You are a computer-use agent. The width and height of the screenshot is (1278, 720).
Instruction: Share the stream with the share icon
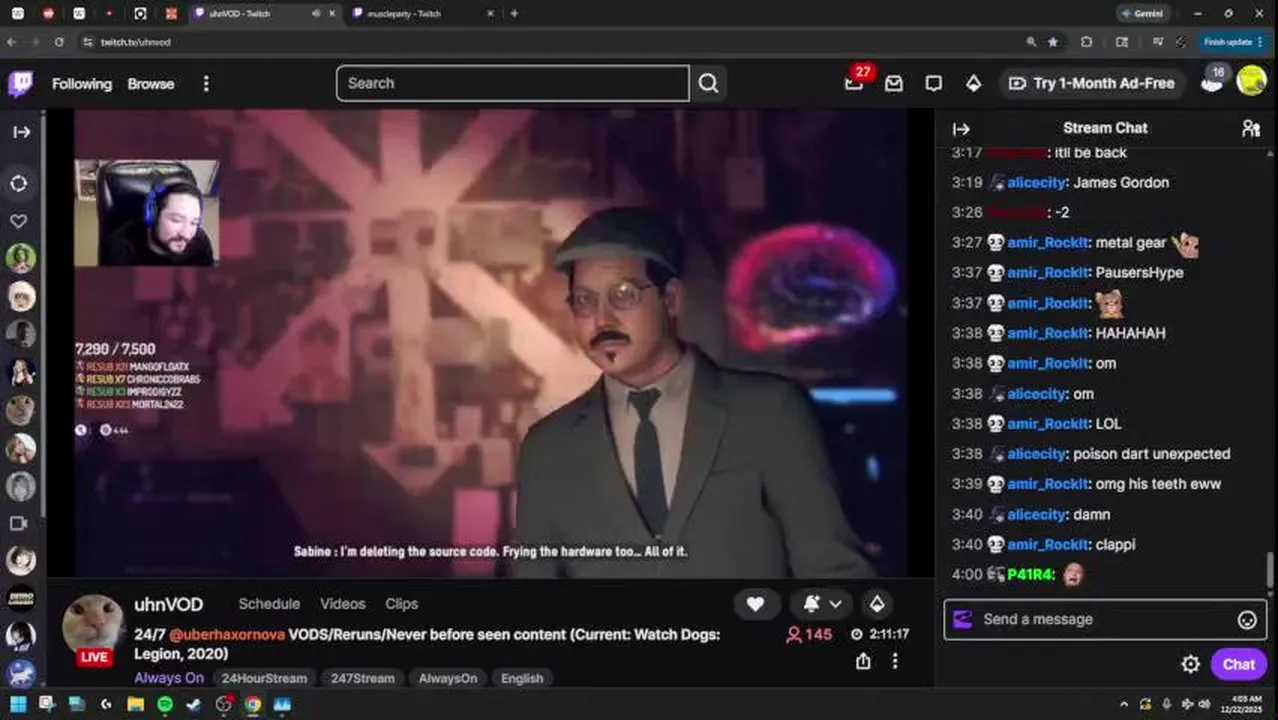coord(863,661)
